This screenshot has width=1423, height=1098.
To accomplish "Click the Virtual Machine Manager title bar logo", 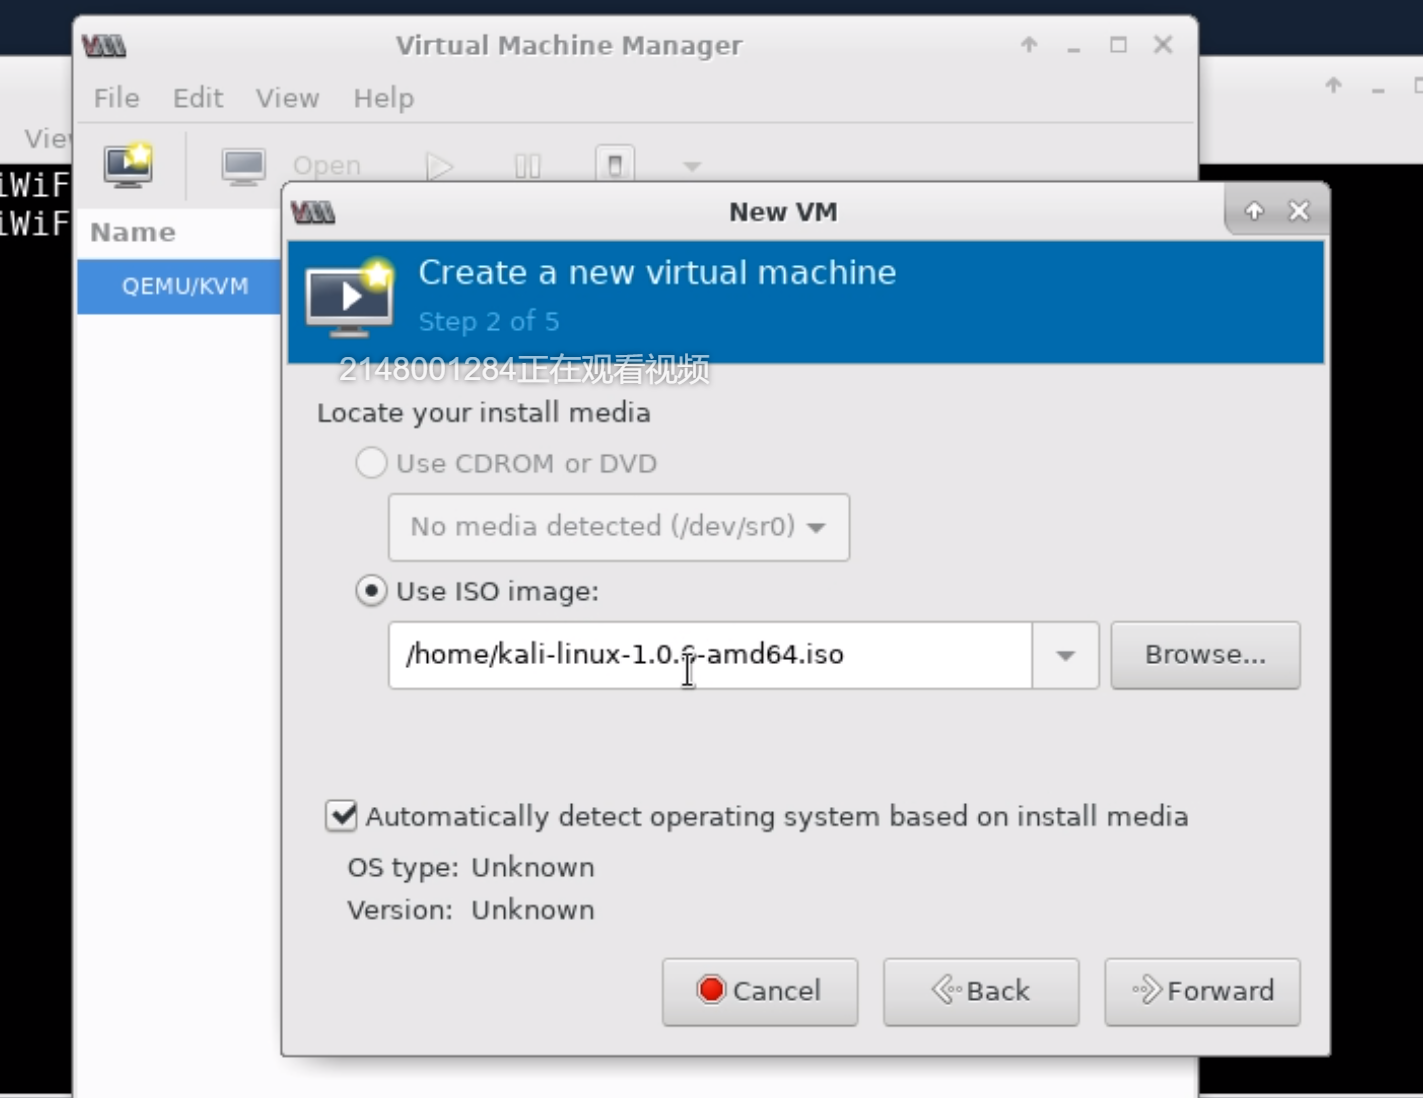I will [104, 45].
